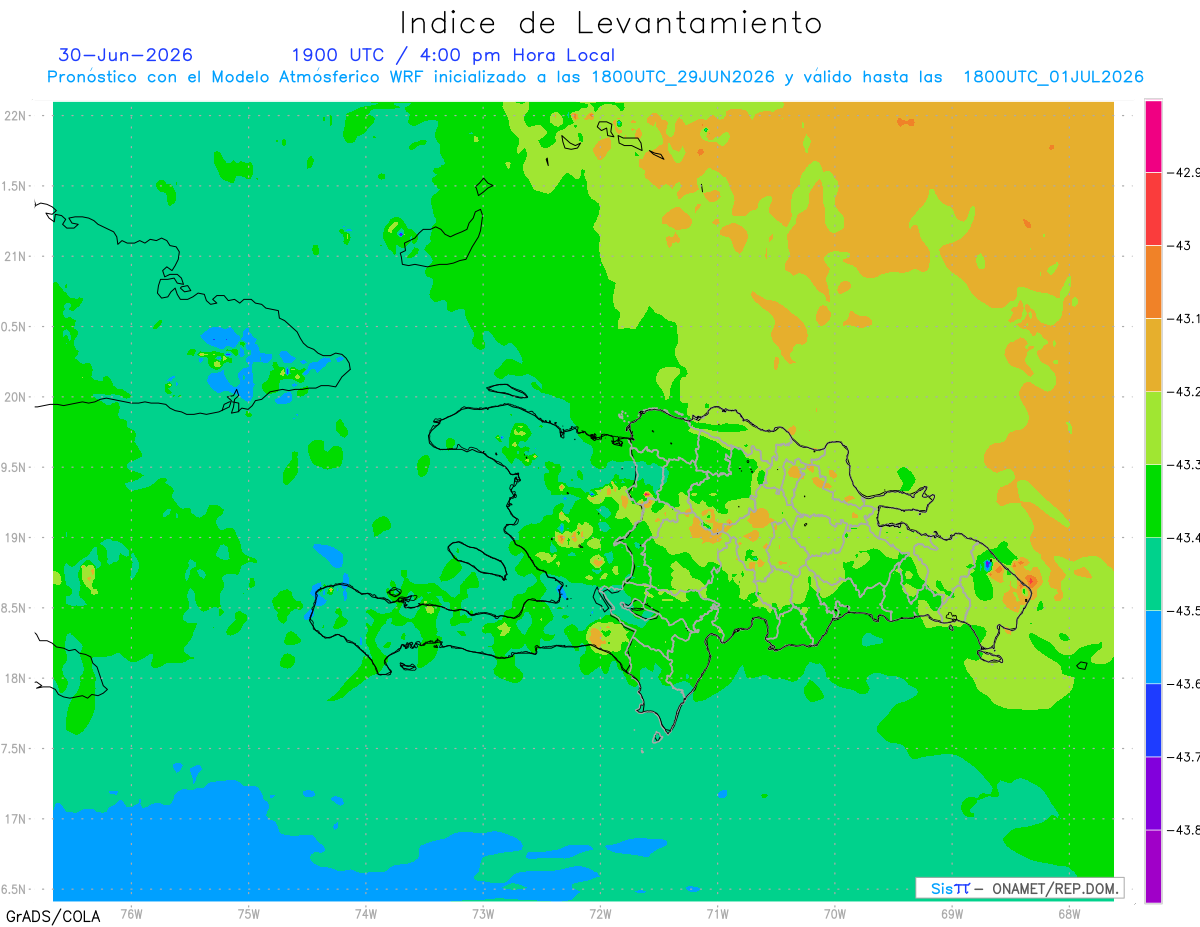Viewport: 1200px width, 927px height.
Task: Click the gold legend band below -43.1
Action: point(1153,355)
